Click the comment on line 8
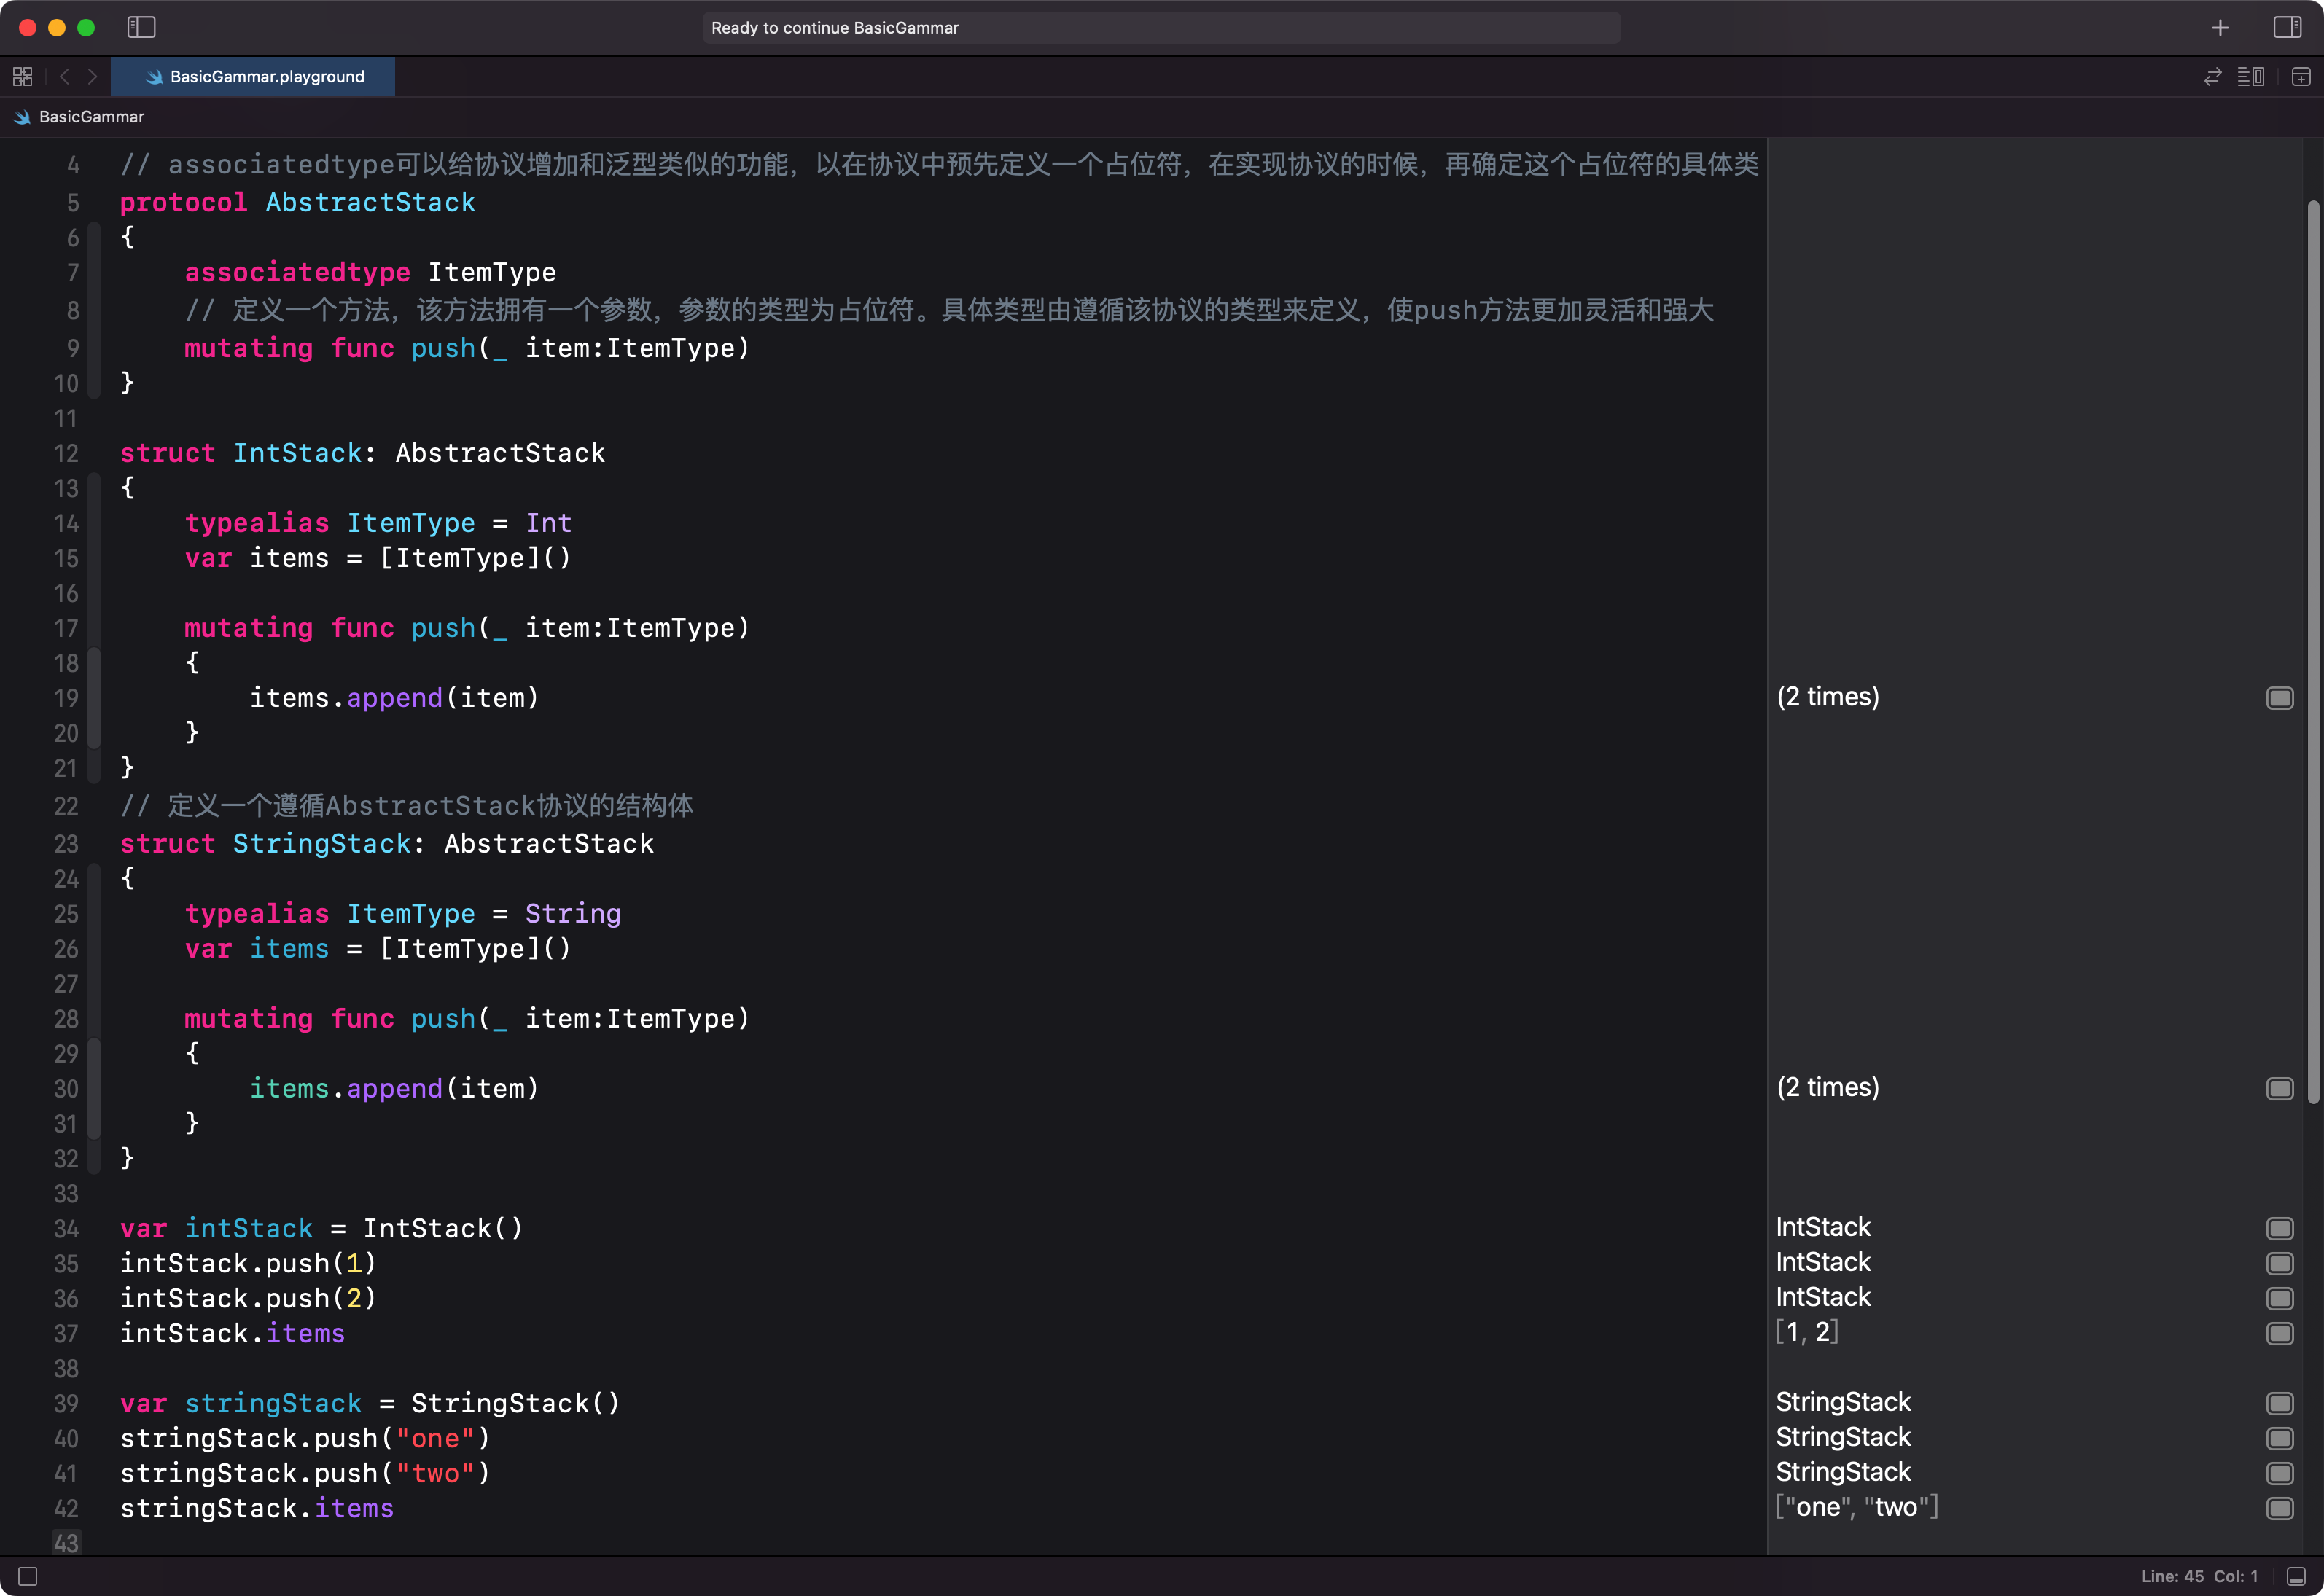The width and height of the screenshot is (2324, 1596). [x=949, y=310]
